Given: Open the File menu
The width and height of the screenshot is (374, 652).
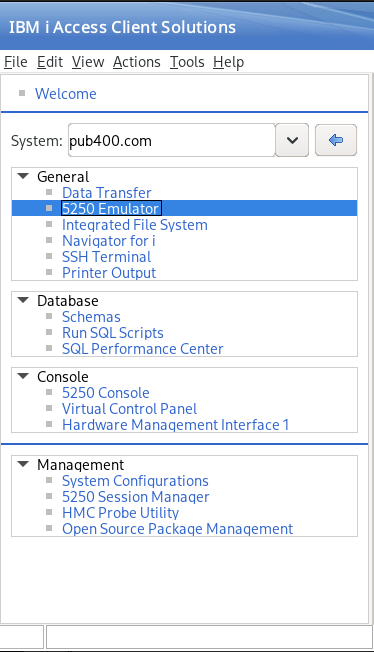Looking at the screenshot, I should [16, 62].
